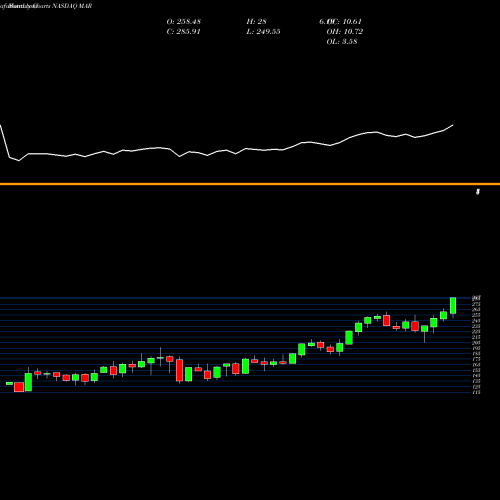Select the large red candle mid-chart
Image resolution: width=500 pixels, height=500 pixels.
pyautogui.click(x=179, y=370)
